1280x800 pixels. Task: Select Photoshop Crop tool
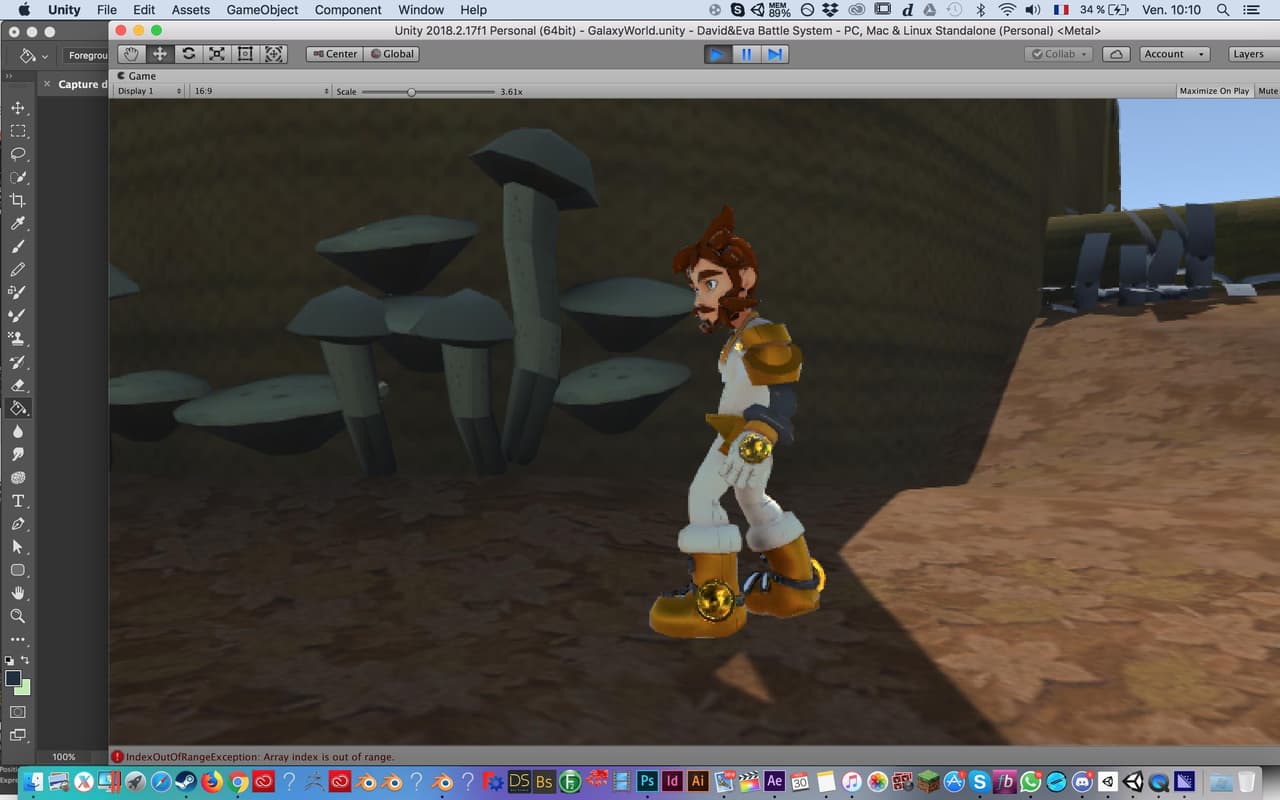(18, 200)
